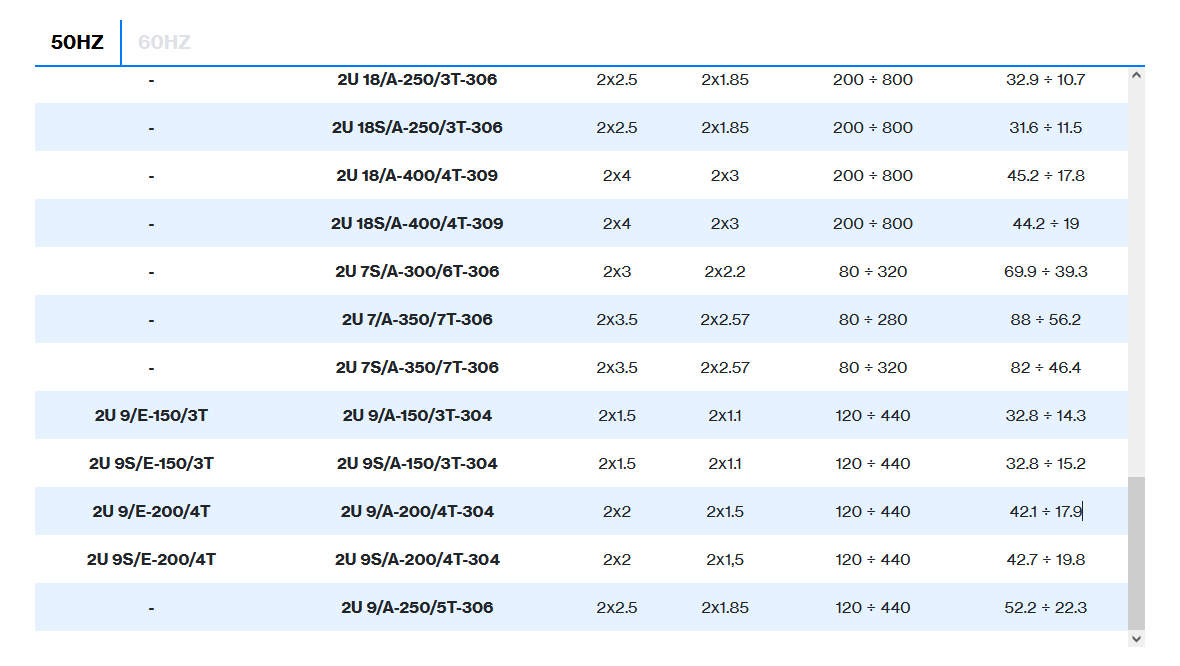Click the vertical scrollbar thumb
Viewport: 1180px width, 666px height.
[1136, 553]
